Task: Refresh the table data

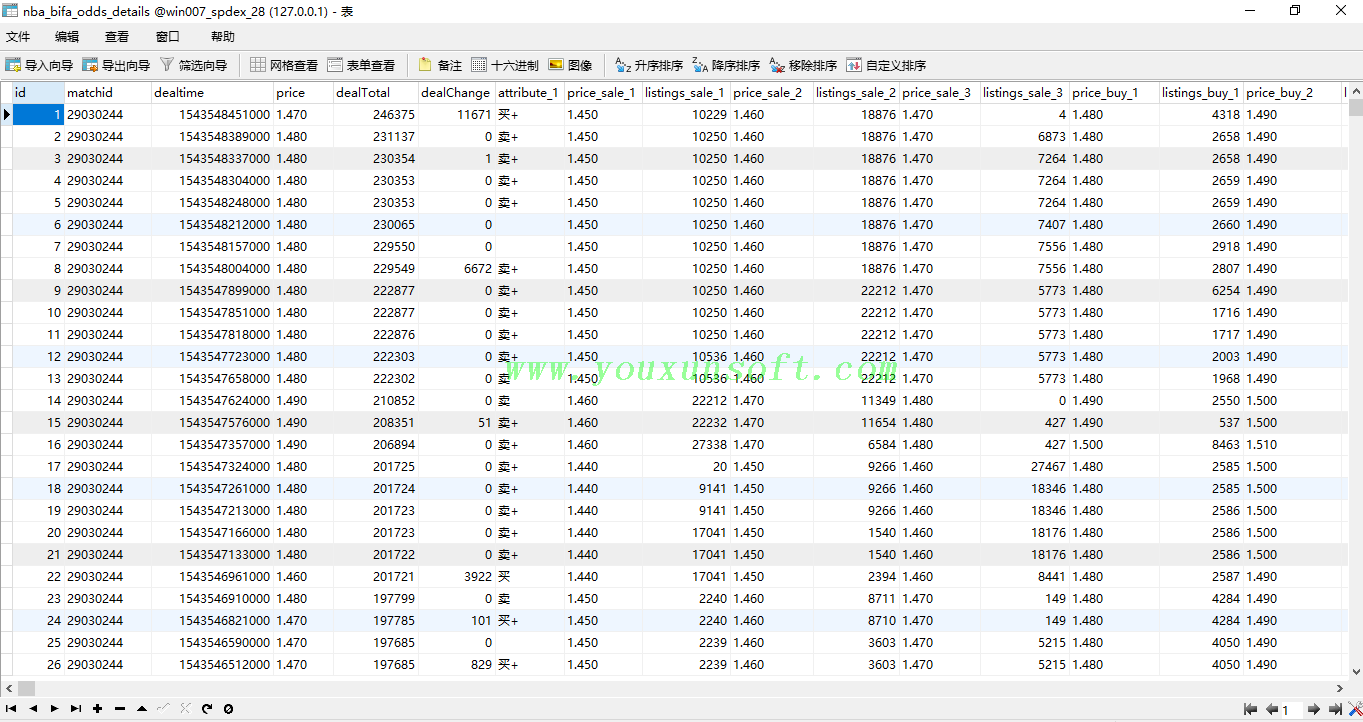Action: click(207, 709)
